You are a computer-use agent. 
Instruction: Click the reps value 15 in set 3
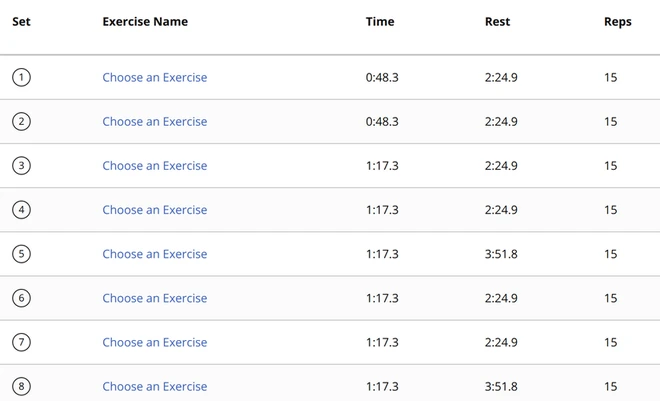click(611, 166)
